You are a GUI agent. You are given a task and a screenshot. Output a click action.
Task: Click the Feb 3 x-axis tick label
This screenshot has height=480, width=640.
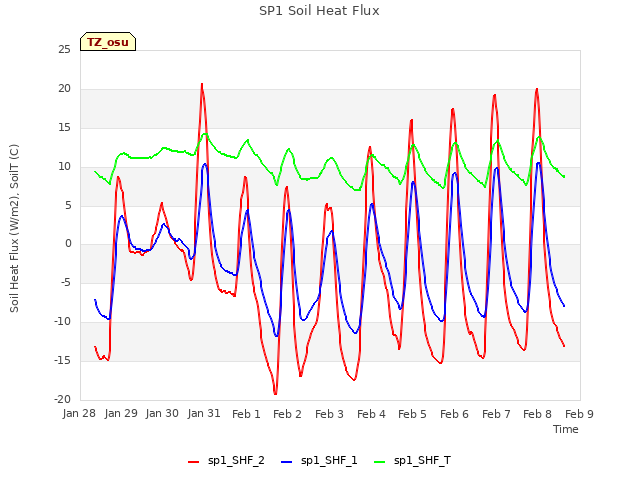pos(329,414)
